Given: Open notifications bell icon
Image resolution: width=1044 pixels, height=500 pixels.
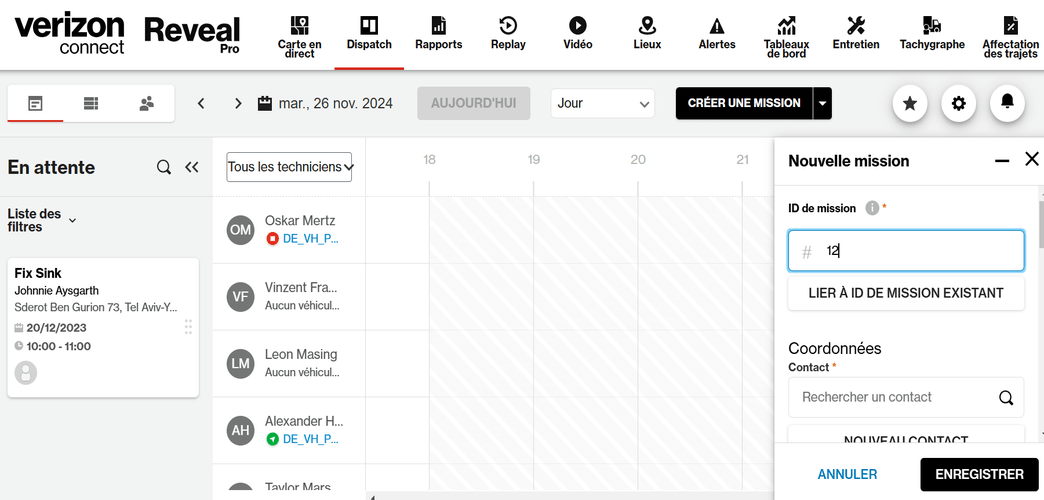Looking at the screenshot, I should pos(1007,103).
